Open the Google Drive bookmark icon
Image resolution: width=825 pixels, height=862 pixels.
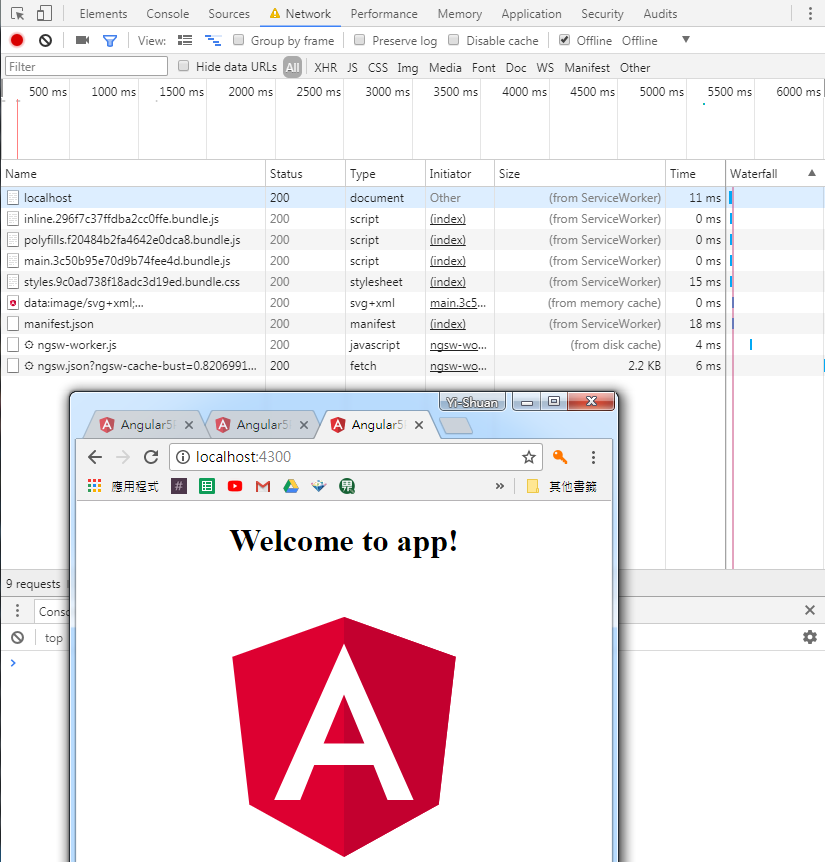pyautogui.click(x=291, y=486)
